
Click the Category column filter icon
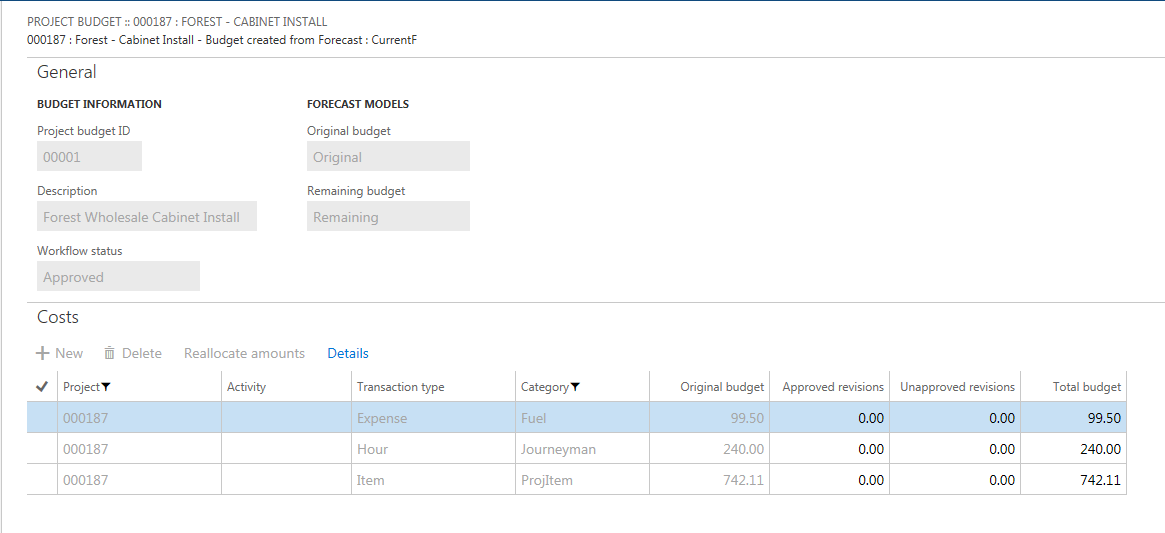pyautogui.click(x=575, y=387)
